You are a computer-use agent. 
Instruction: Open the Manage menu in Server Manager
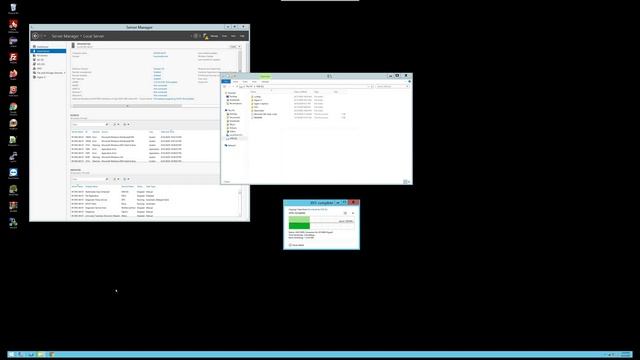click(214, 36)
